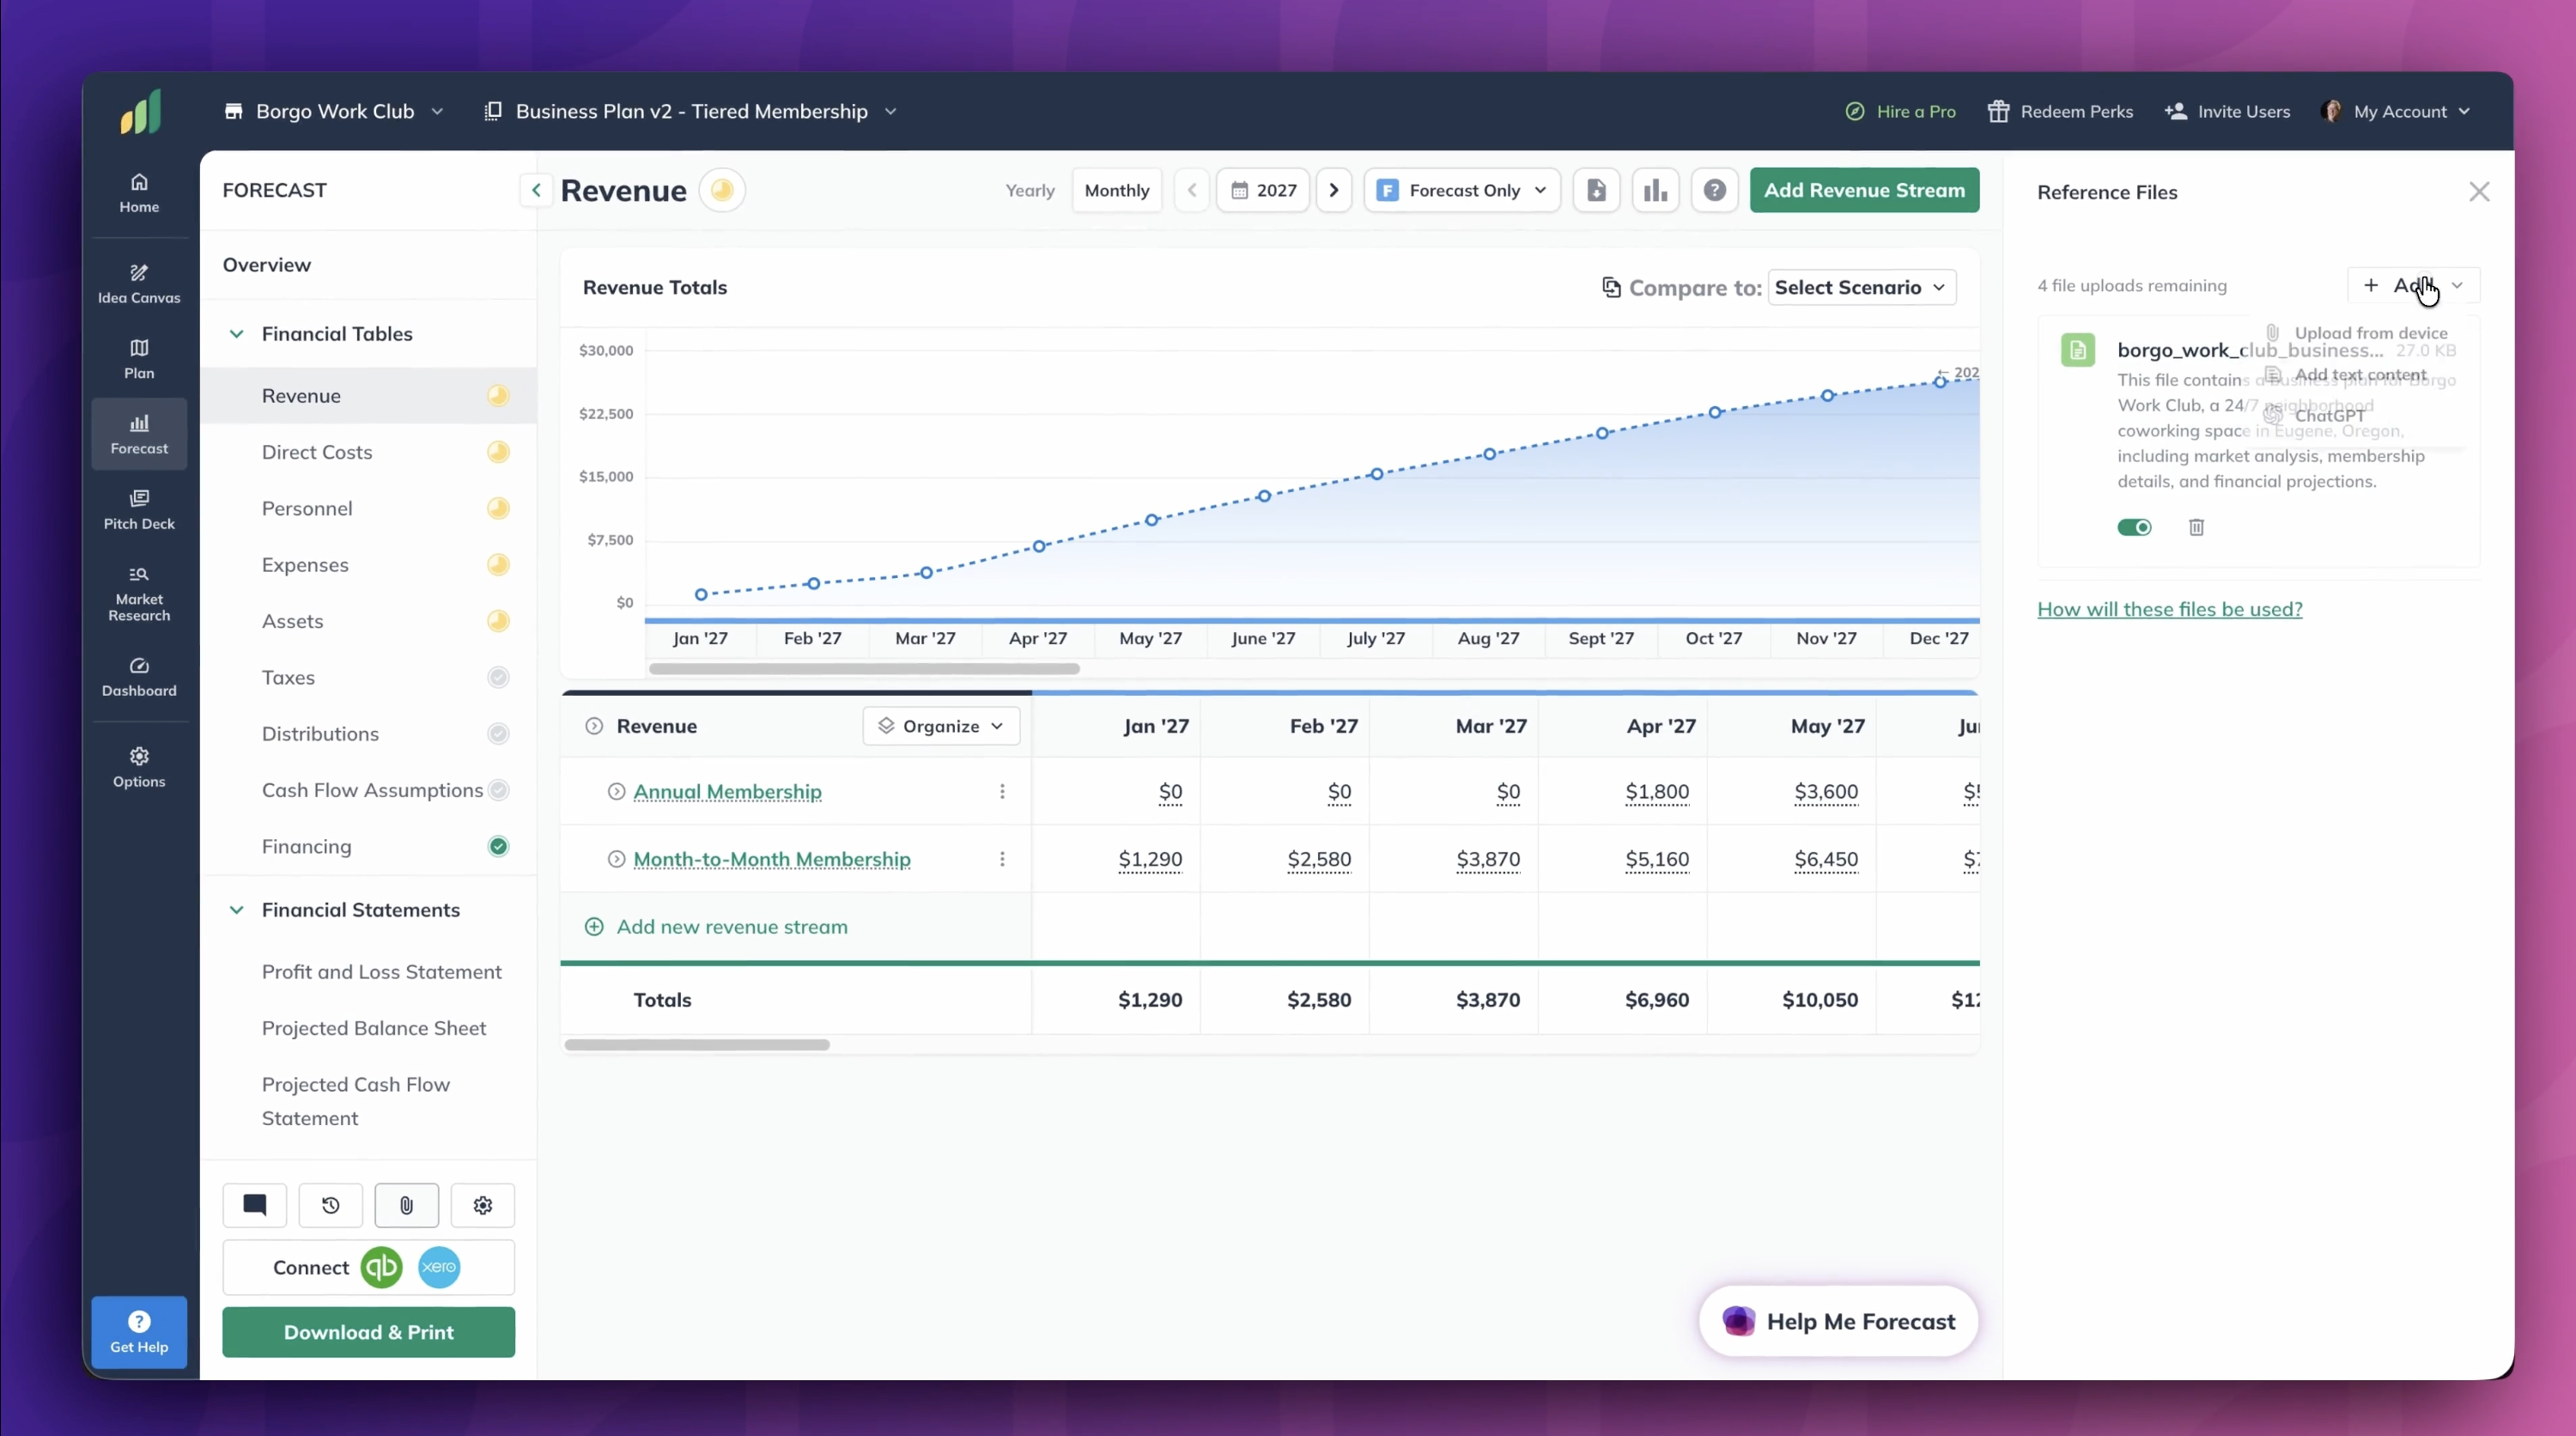Open the Organize dropdown
Viewport: 2576px width, 1436px height.
pyautogui.click(x=941, y=726)
